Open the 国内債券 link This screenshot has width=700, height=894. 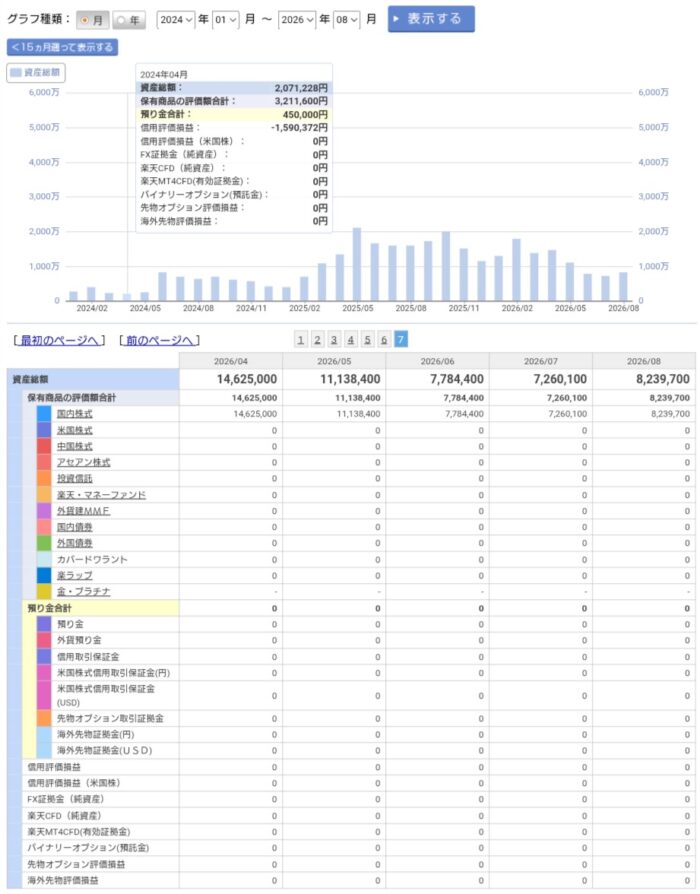pyautogui.click(x=75, y=527)
